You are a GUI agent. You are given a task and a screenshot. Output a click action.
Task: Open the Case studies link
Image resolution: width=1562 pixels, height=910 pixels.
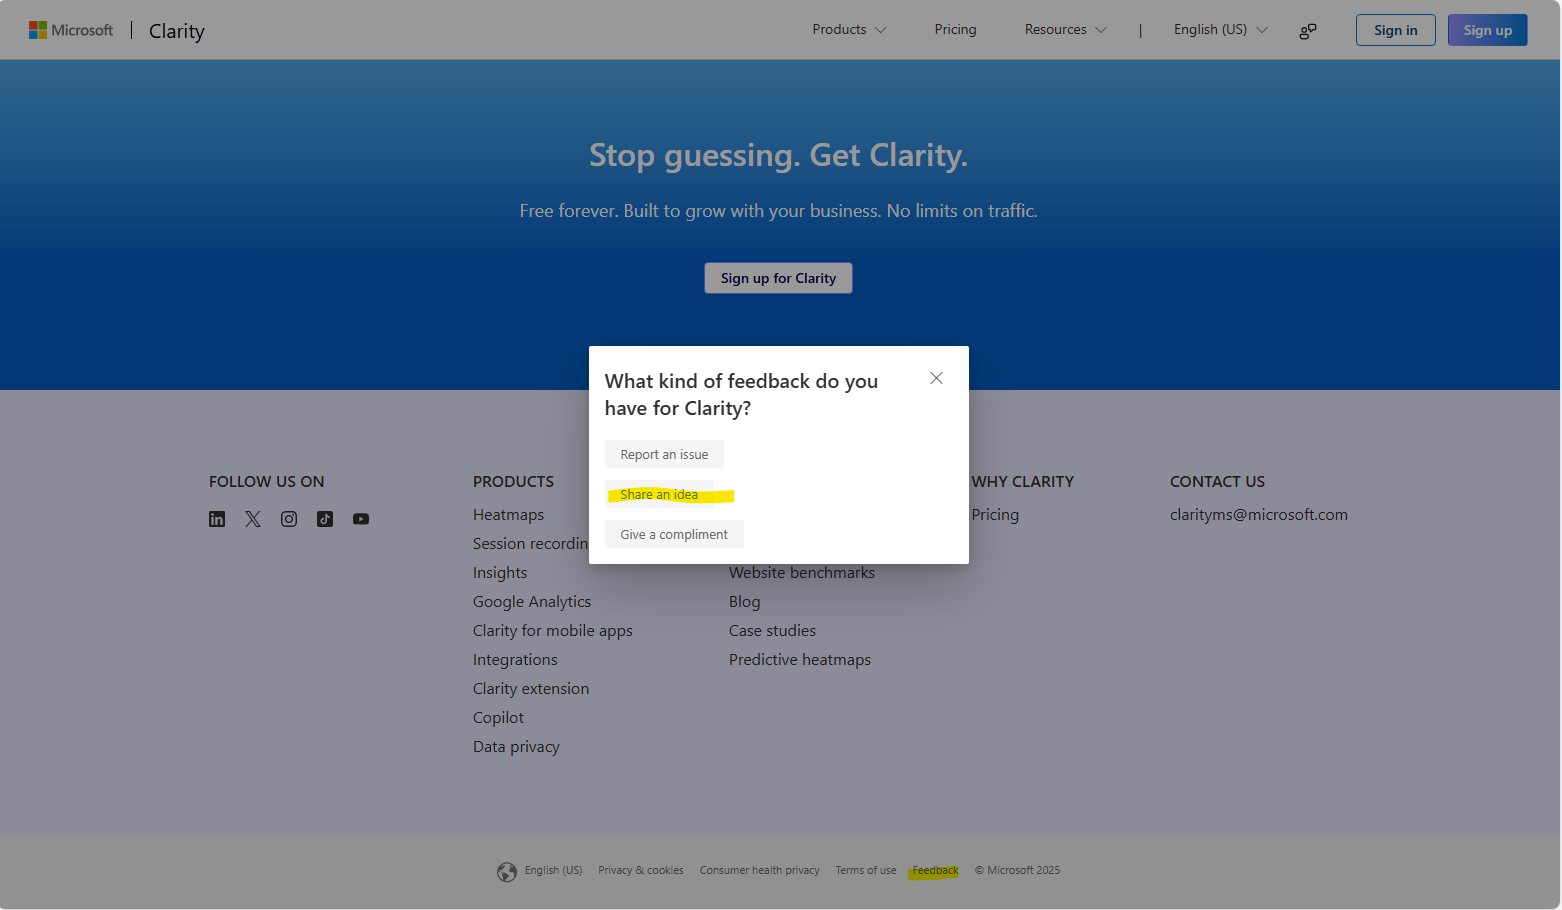(772, 631)
